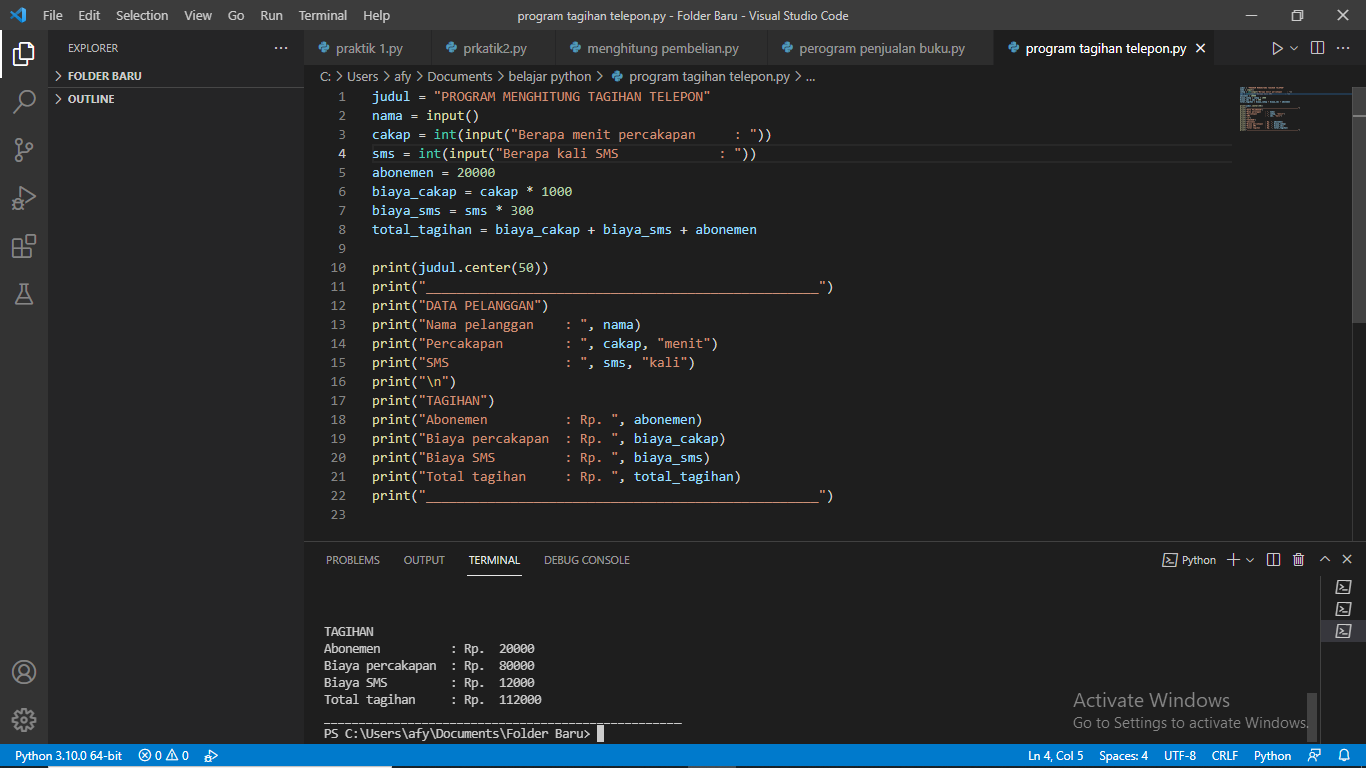Screen dimensions: 1366x768
Task: Click the code minimap preview
Action: 1270,109
